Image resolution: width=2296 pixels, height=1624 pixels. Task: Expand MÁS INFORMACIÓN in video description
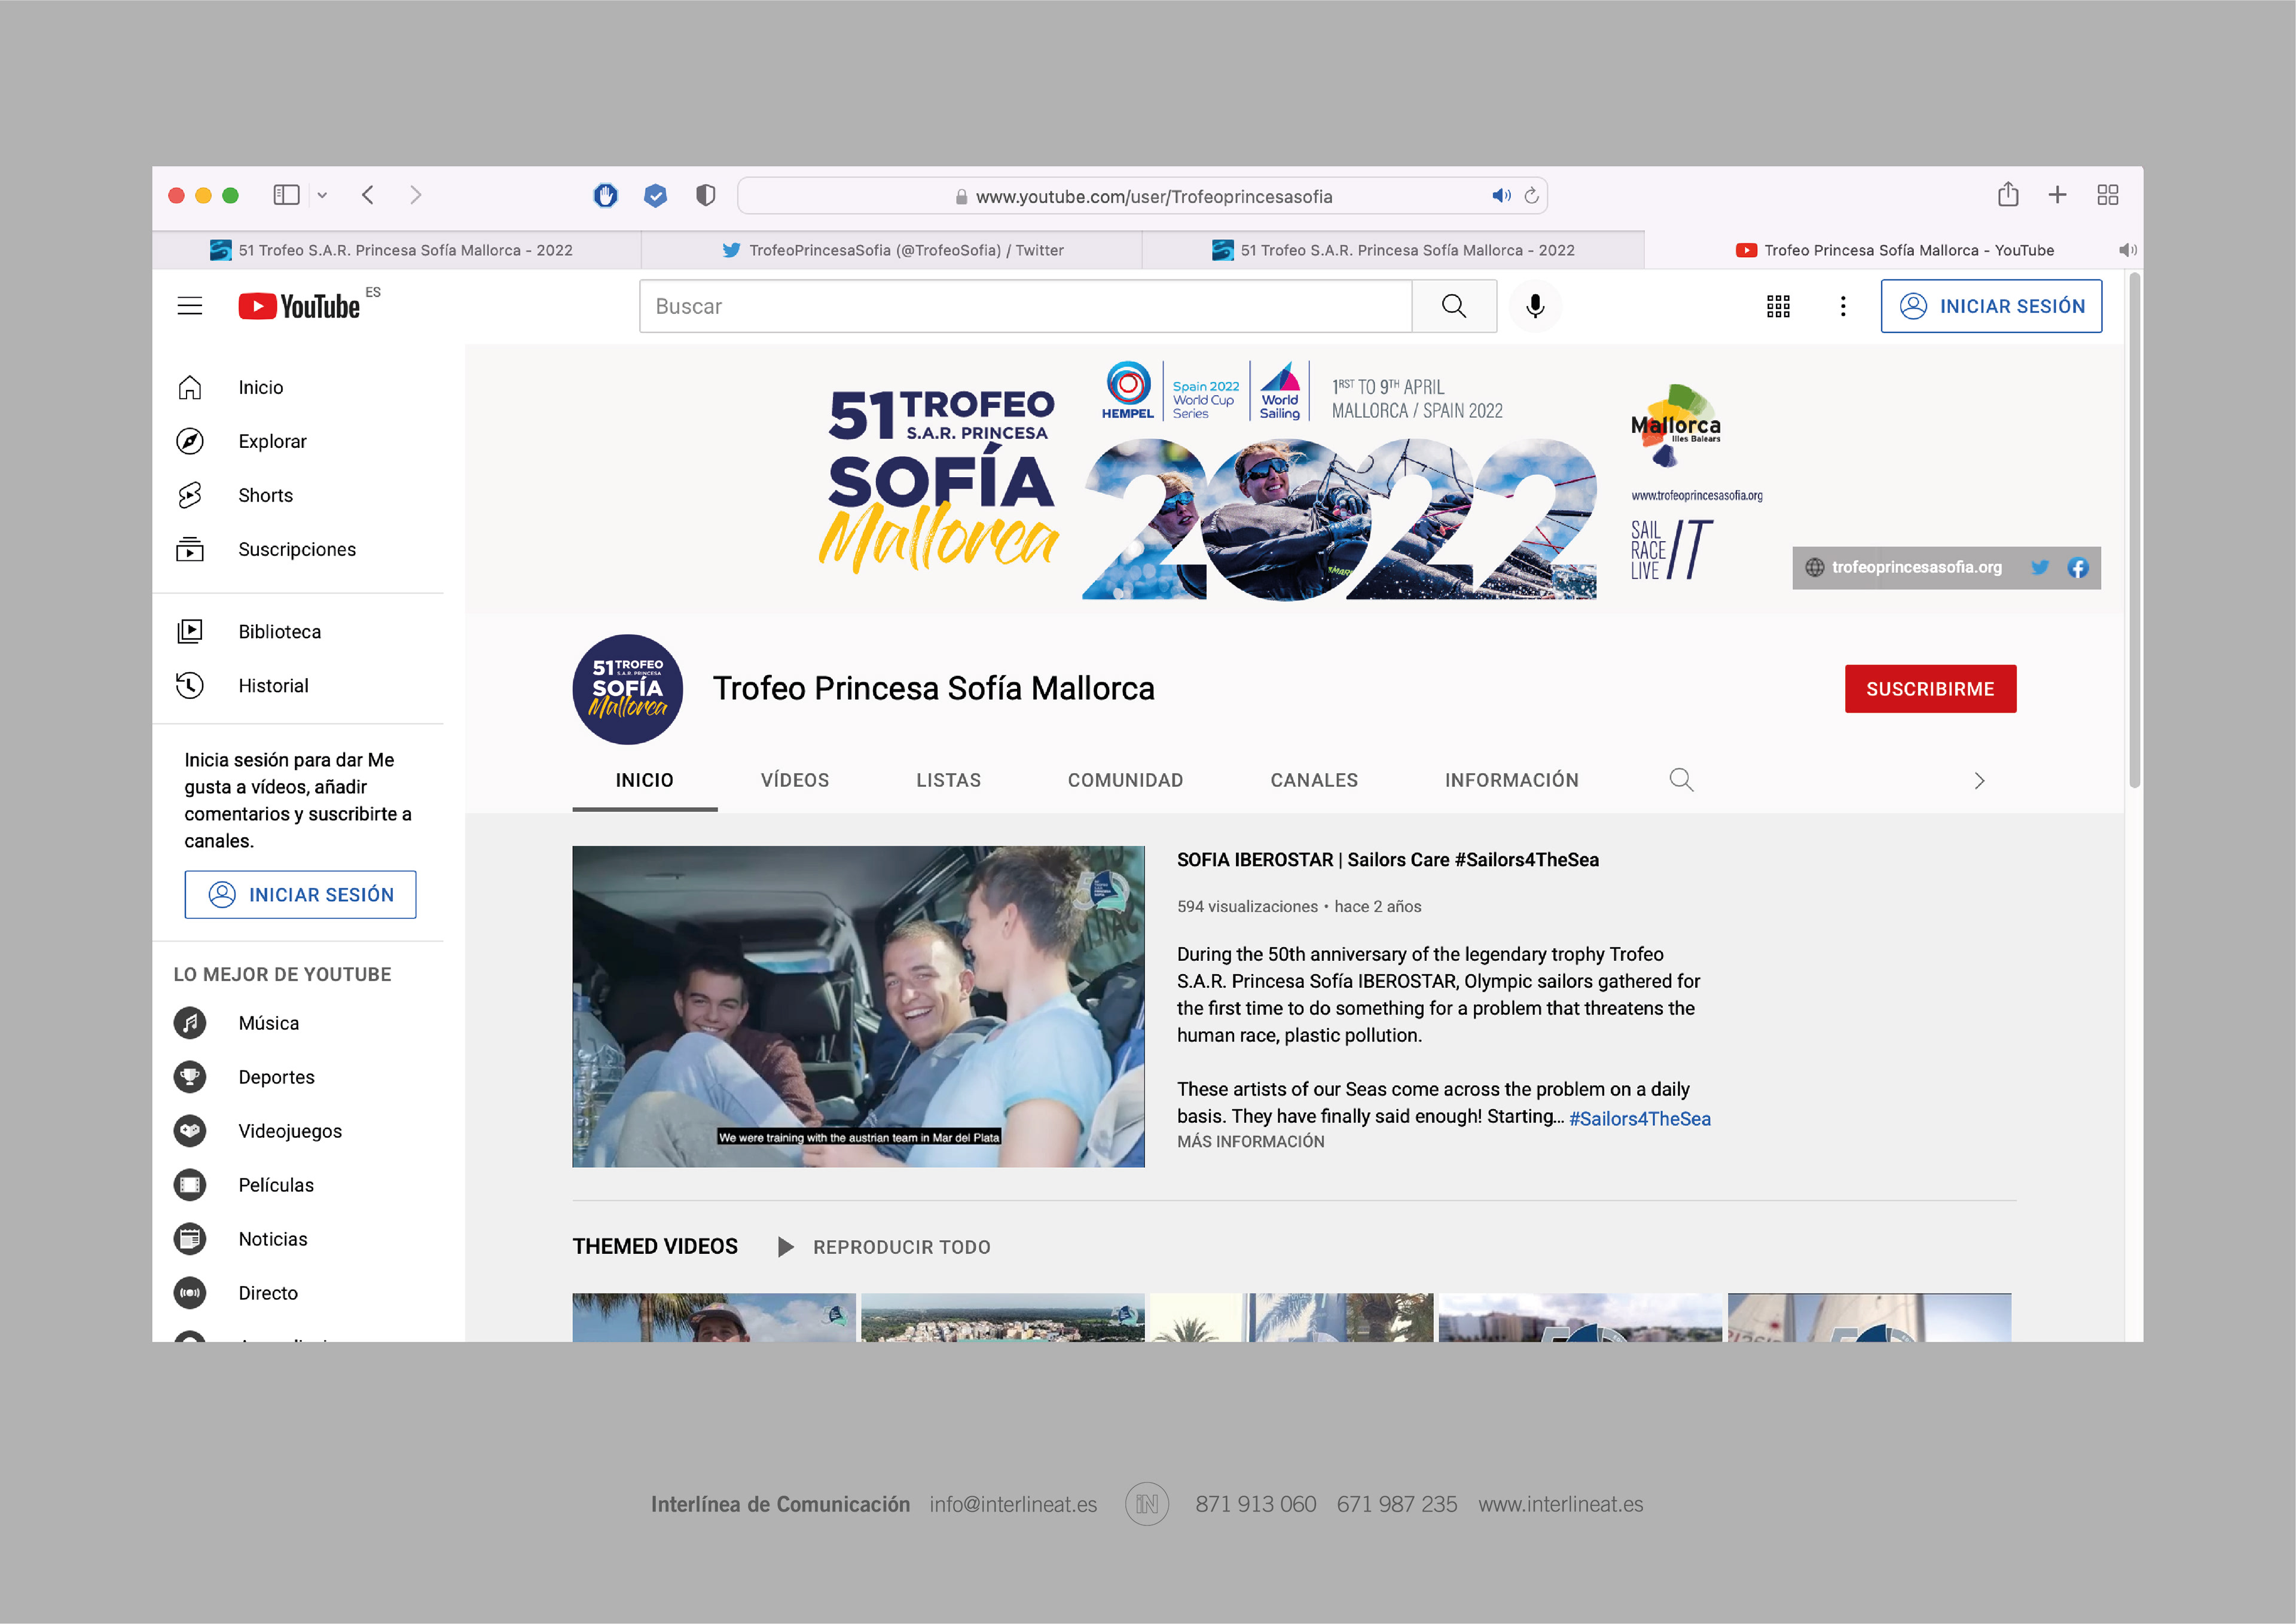click(1250, 1141)
